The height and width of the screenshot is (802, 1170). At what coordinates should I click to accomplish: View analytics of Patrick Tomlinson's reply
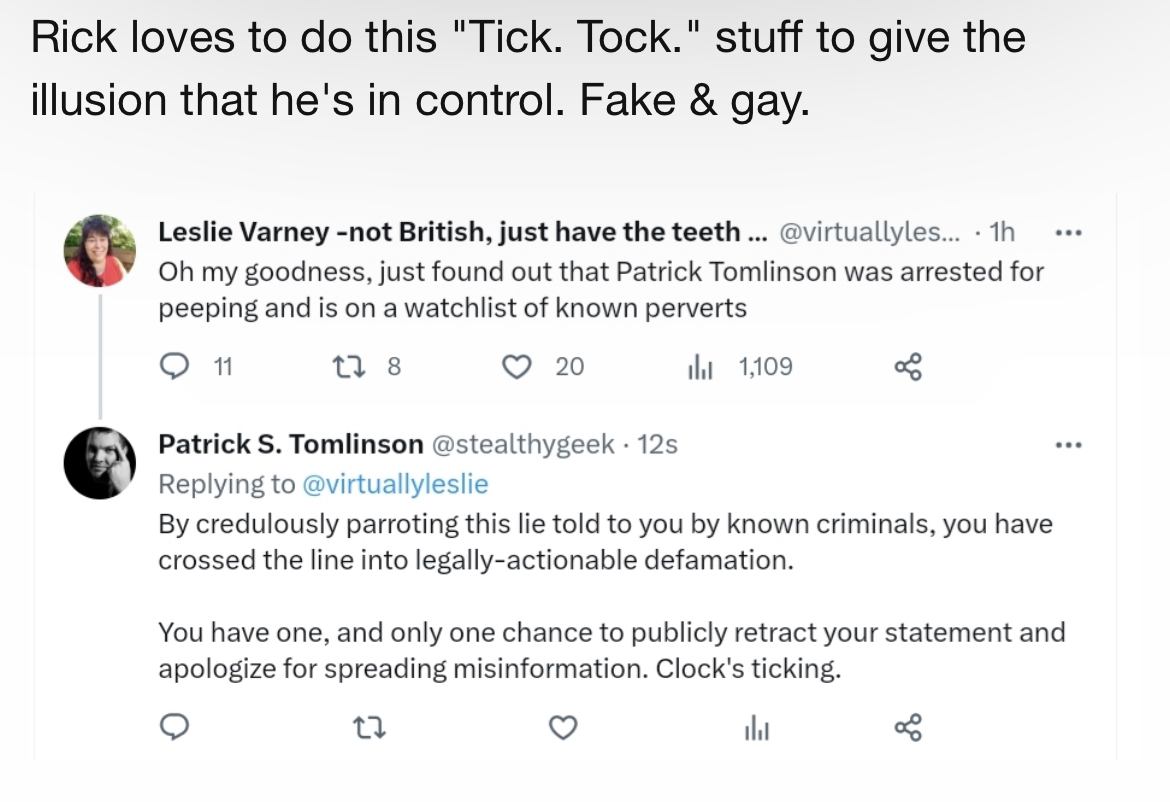757,727
